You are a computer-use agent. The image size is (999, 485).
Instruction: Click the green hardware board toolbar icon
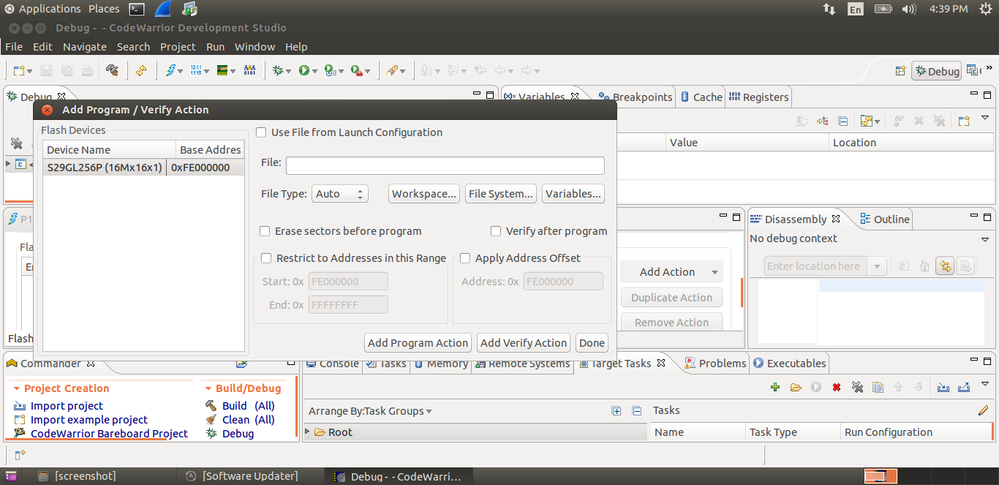coord(222,71)
